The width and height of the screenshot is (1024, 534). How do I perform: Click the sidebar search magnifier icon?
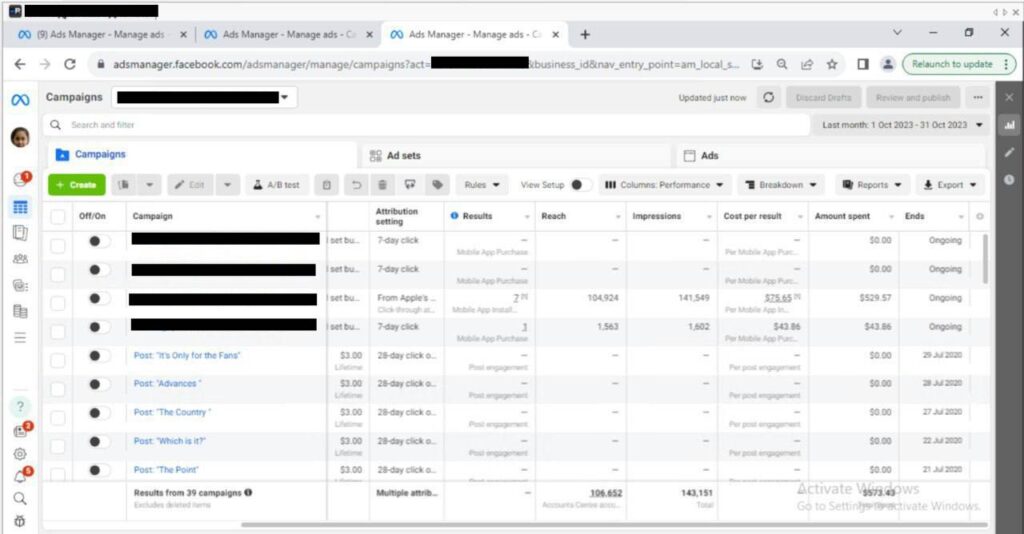(x=20, y=499)
